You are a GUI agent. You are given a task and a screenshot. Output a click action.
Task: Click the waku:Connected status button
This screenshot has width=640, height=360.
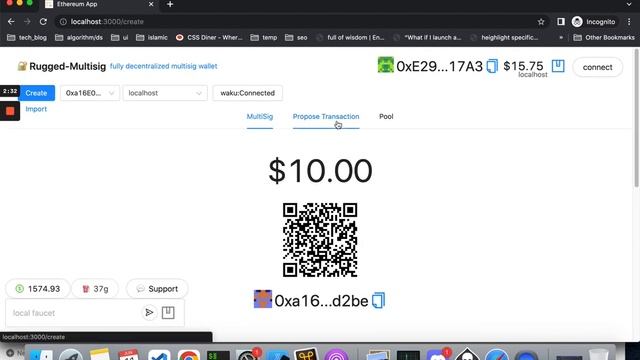pyautogui.click(x=247, y=93)
